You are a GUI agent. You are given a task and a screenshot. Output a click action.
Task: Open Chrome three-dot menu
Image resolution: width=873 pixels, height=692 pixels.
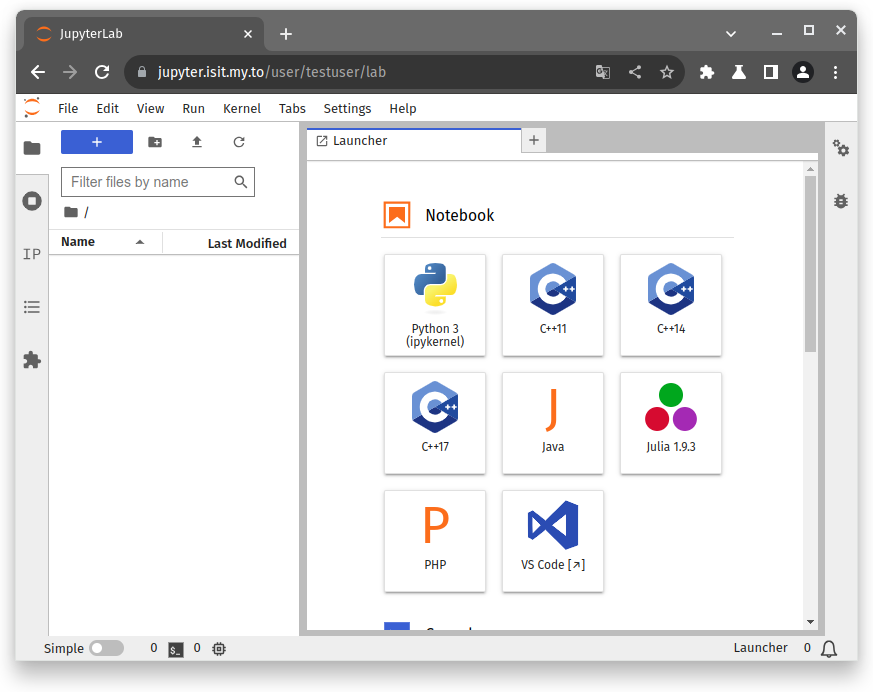pos(836,72)
